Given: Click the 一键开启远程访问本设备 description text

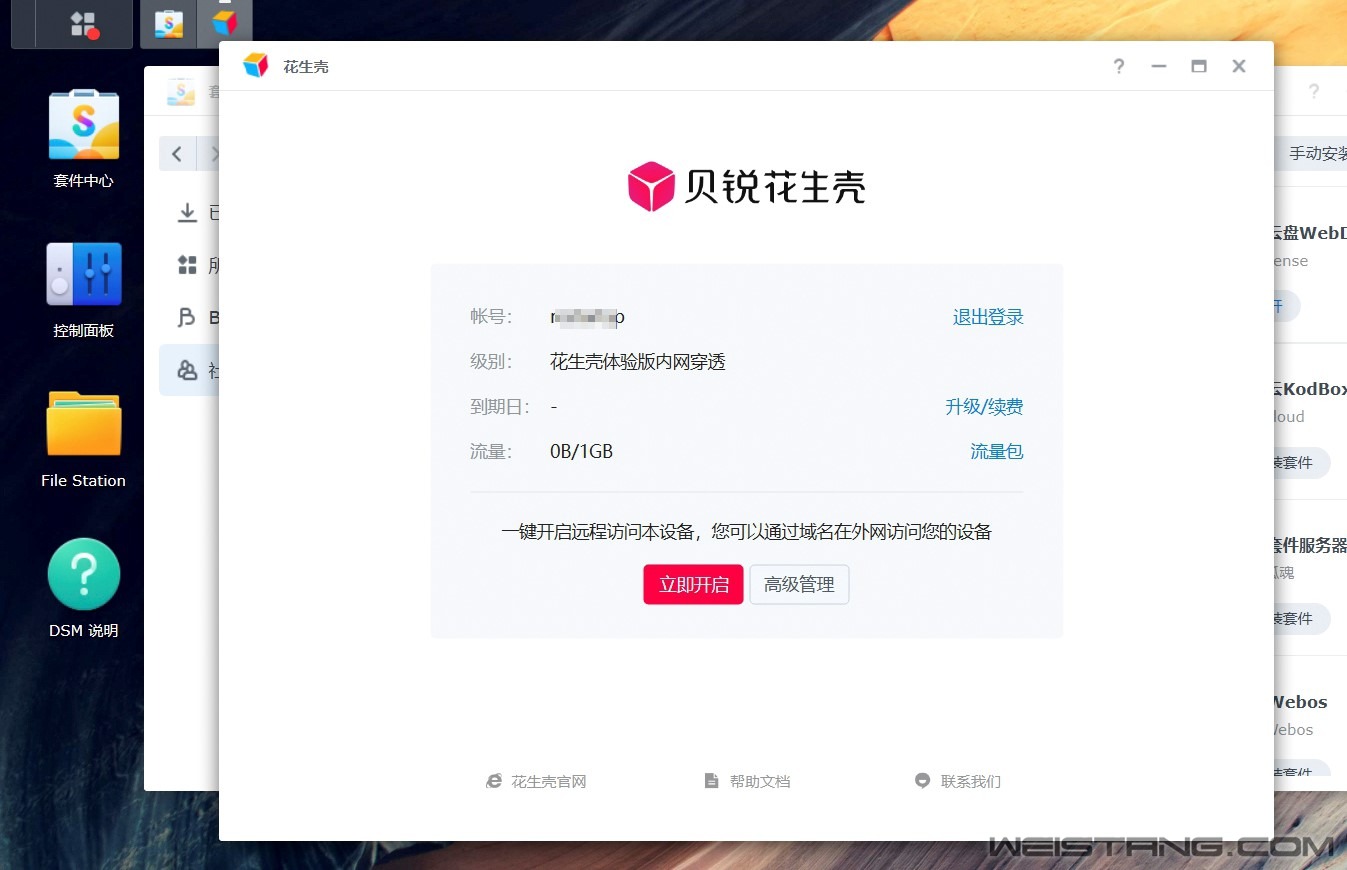Looking at the screenshot, I should point(746,532).
